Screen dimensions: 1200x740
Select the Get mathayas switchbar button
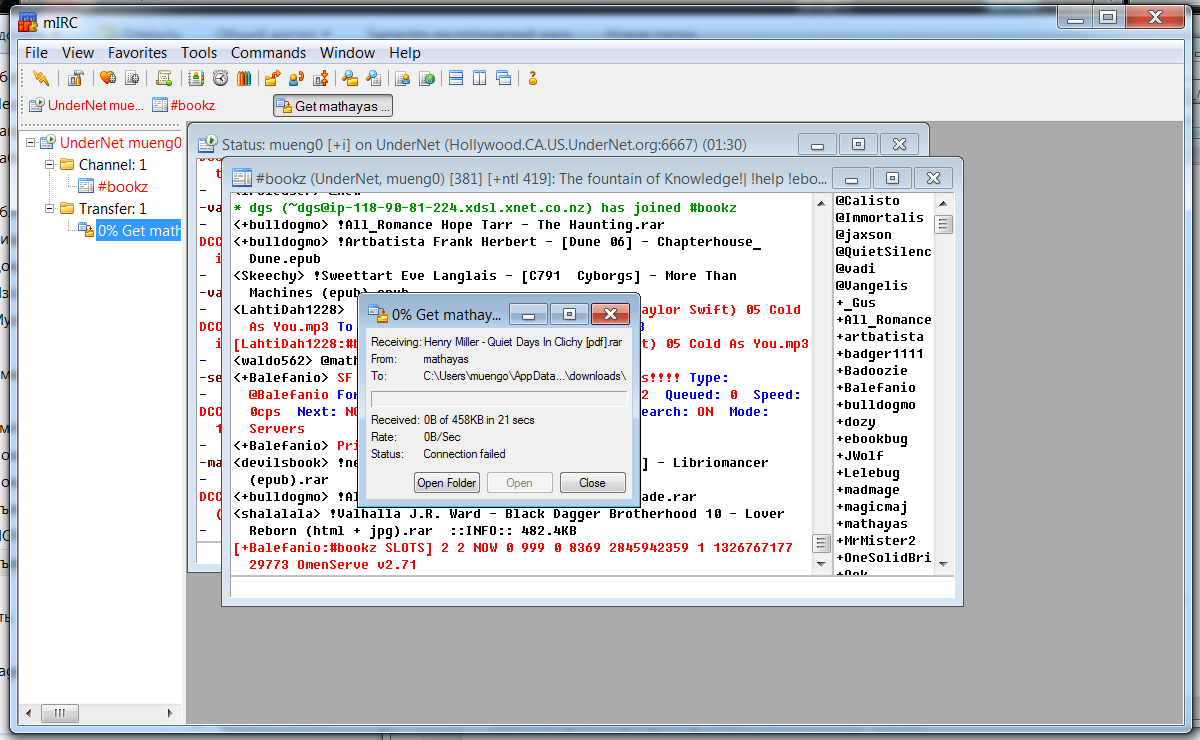coord(333,106)
